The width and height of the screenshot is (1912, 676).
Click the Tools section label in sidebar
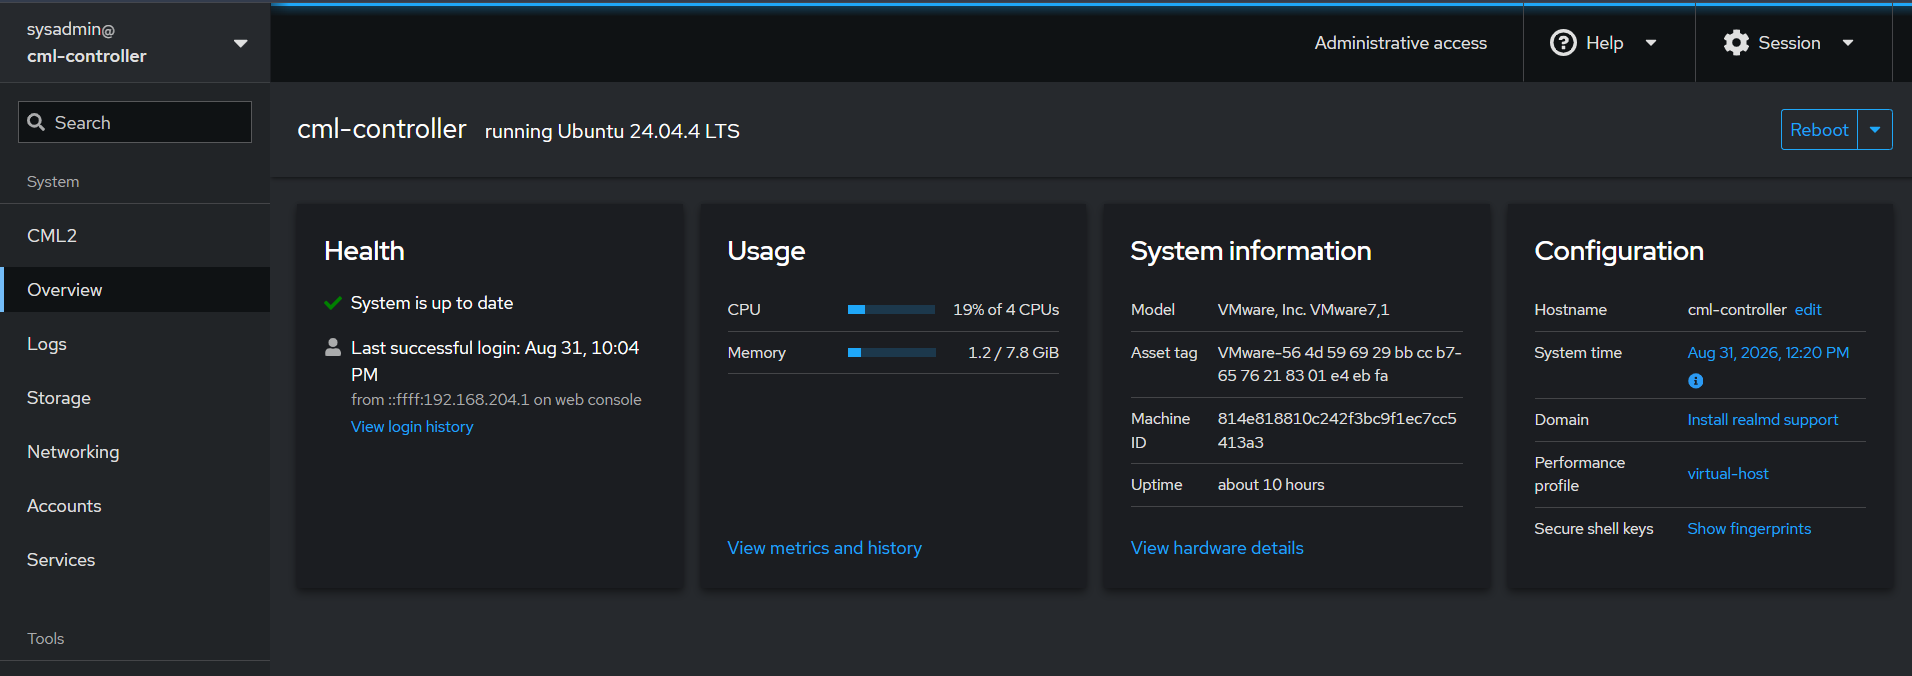pyautogui.click(x=46, y=639)
